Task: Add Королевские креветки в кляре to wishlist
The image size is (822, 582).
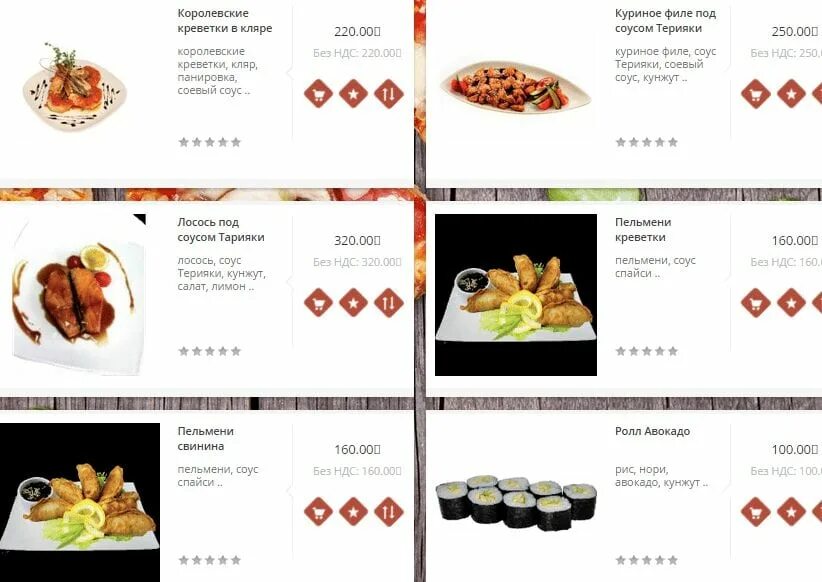Action: pyautogui.click(x=353, y=94)
